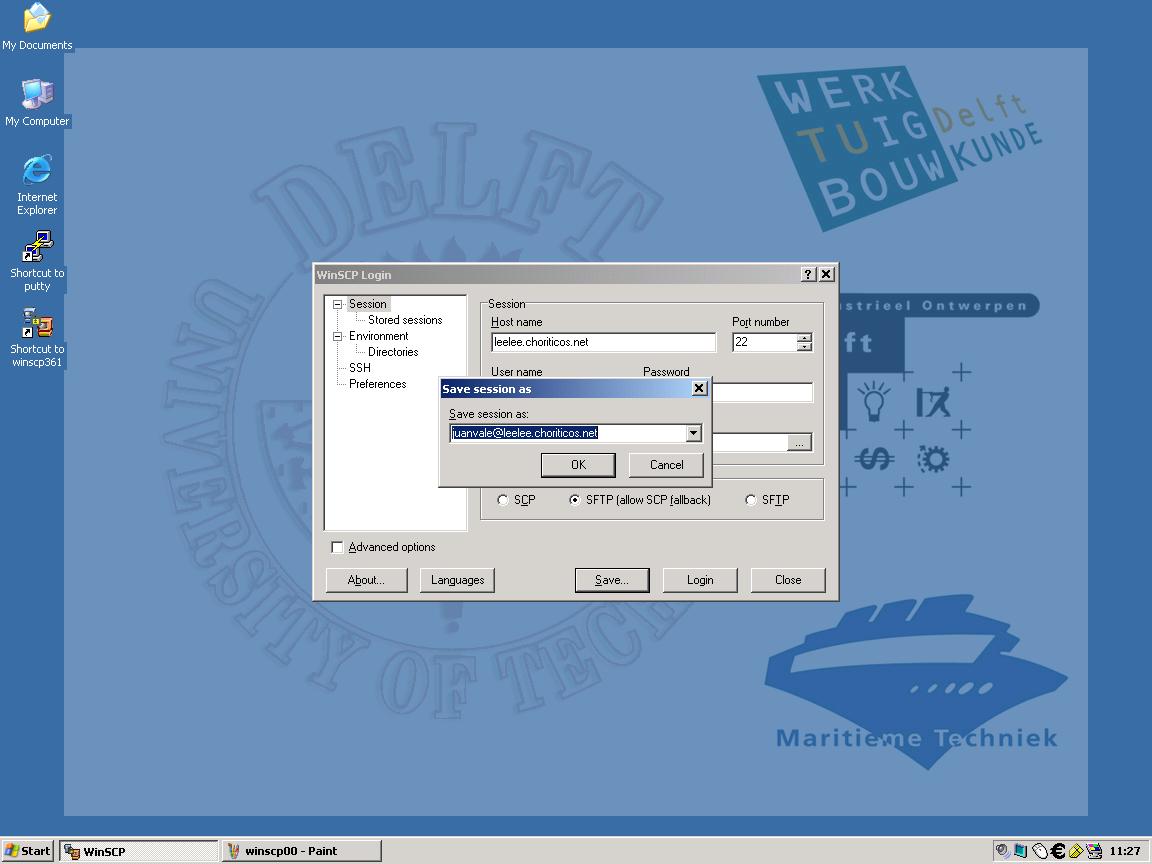Click the Port number field
Image resolution: width=1152 pixels, height=864 pixels.
(765, 342)
